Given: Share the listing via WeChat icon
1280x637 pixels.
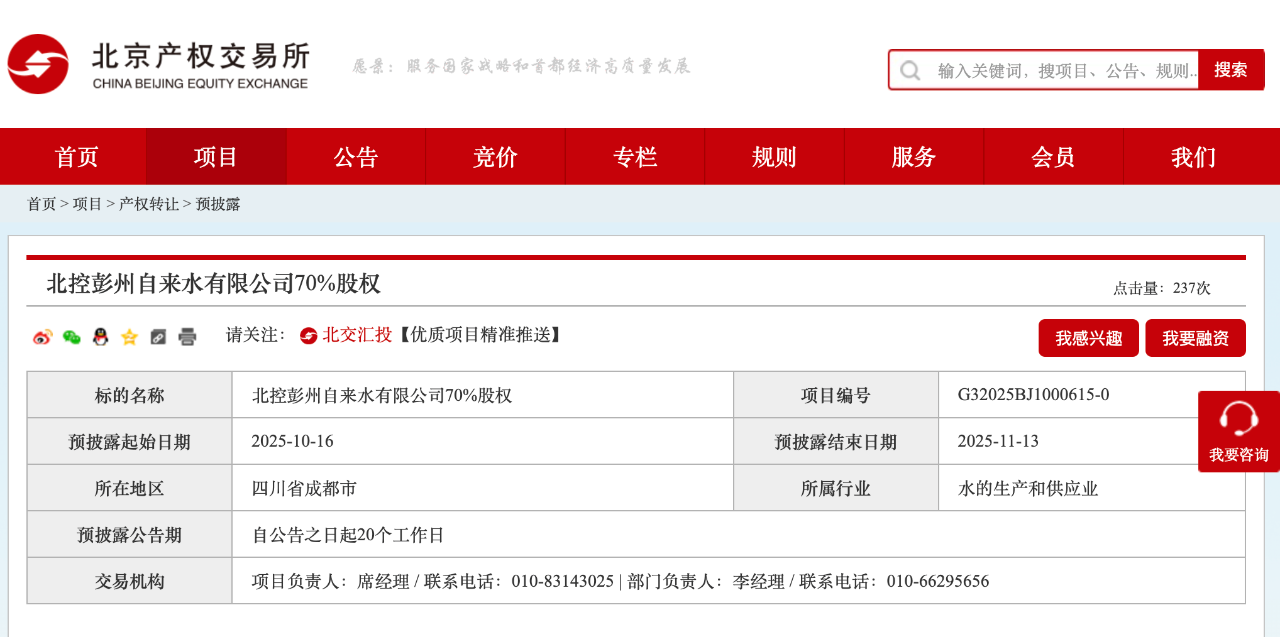Looking at the screenshot, I should coord(71,337).
